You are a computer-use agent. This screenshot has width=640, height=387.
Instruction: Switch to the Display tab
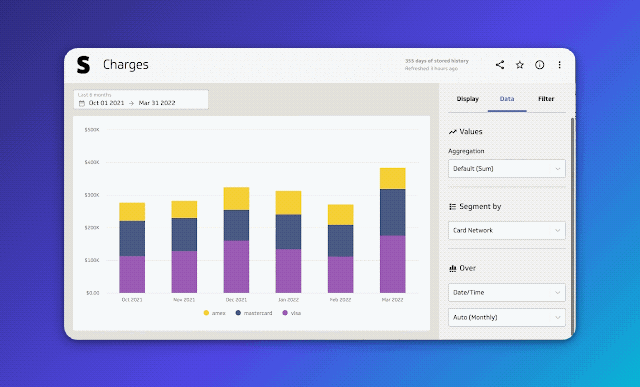[467, 99]
